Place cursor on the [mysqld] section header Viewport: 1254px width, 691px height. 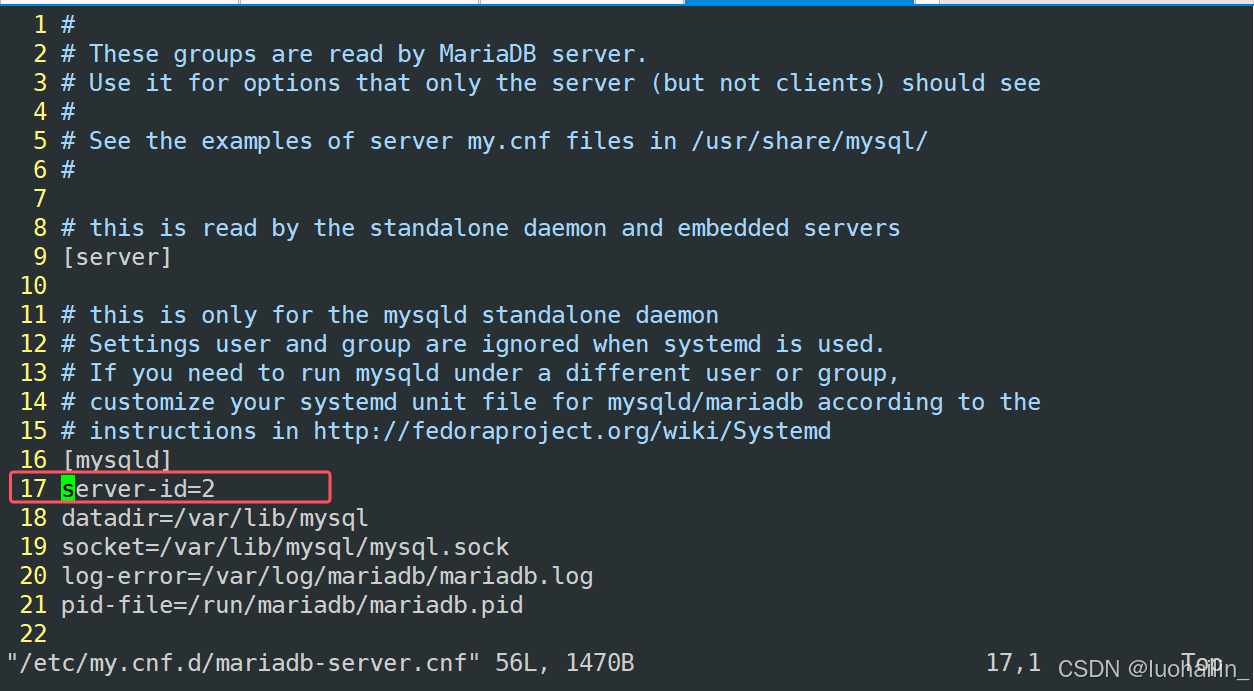point(116,460)
